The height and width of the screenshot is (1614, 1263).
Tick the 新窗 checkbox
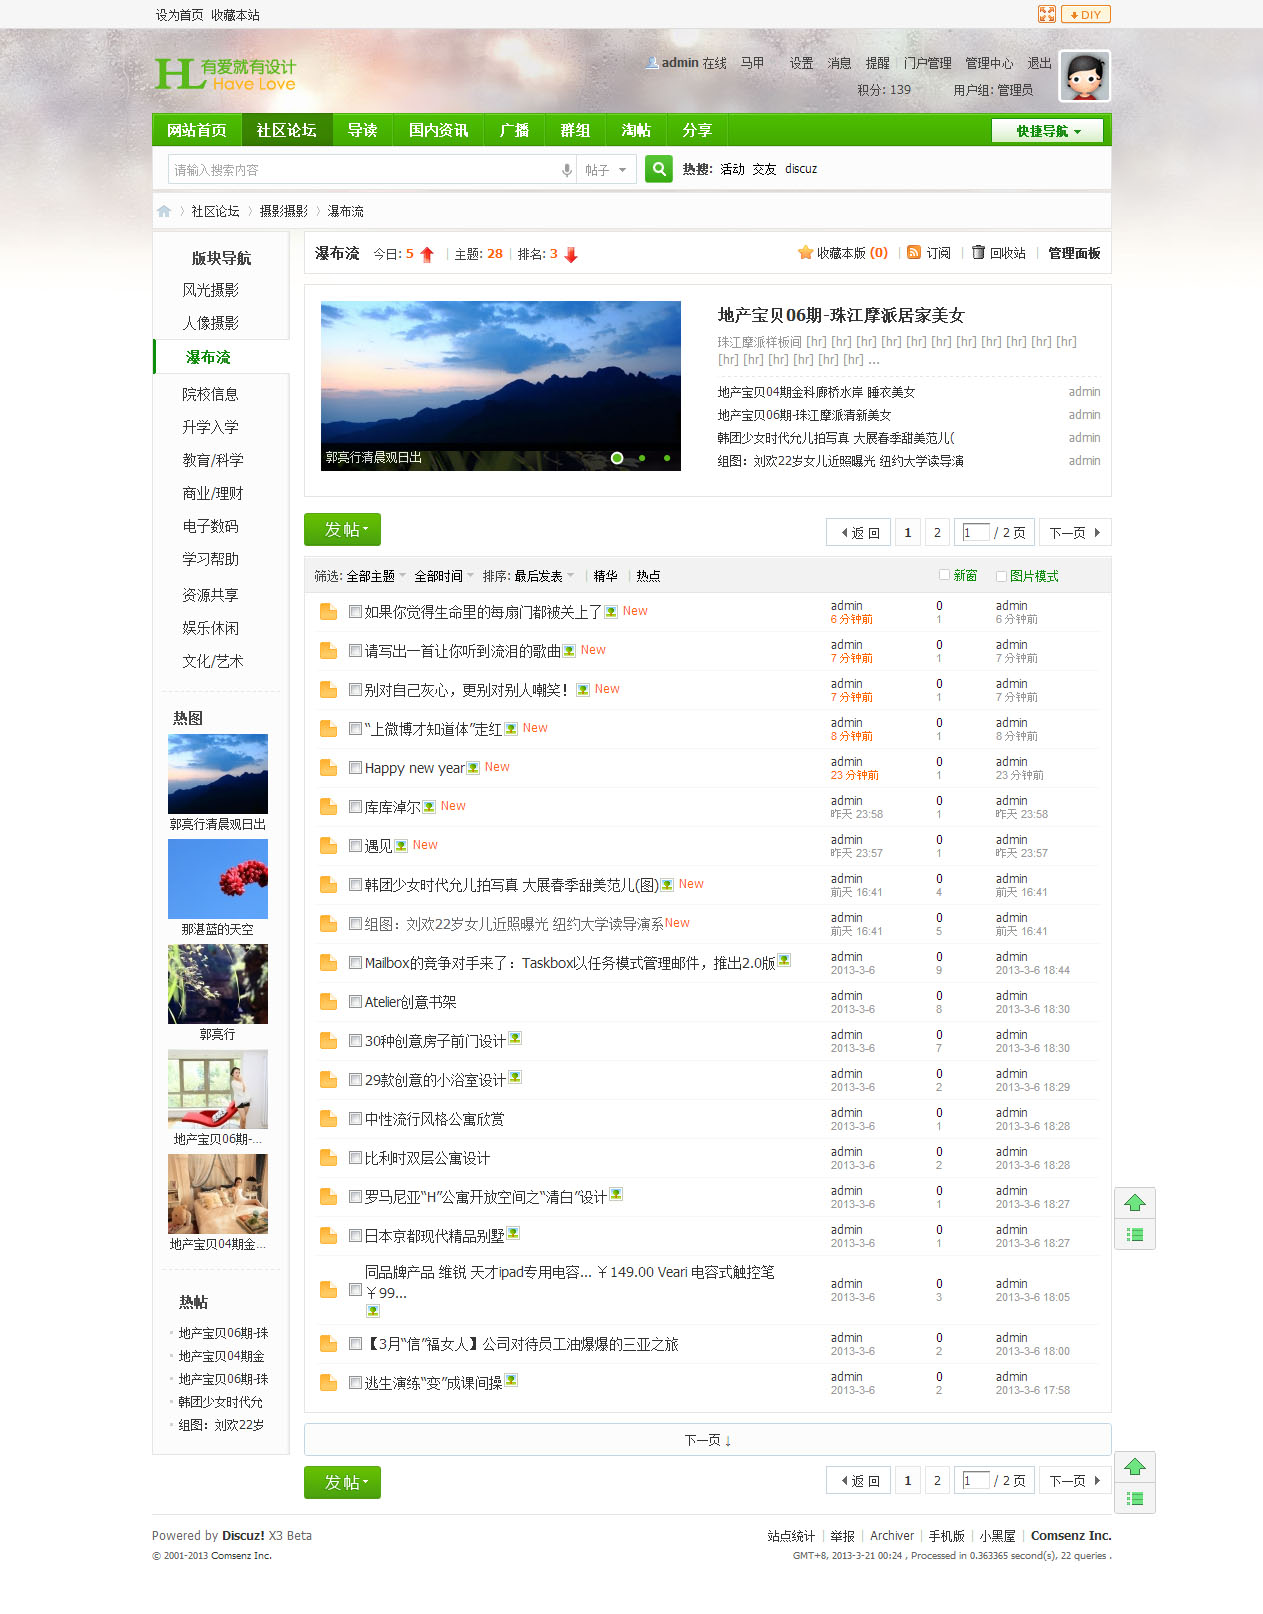[944, 575]
